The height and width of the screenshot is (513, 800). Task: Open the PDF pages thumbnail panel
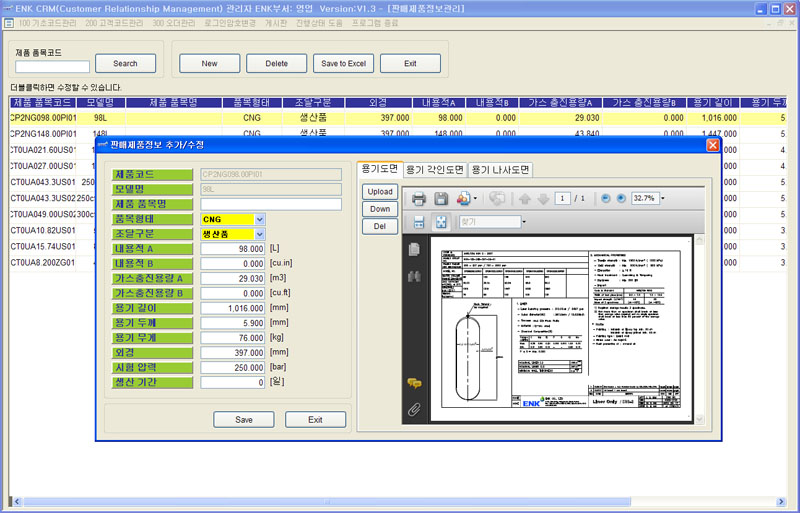coord(414,249)
